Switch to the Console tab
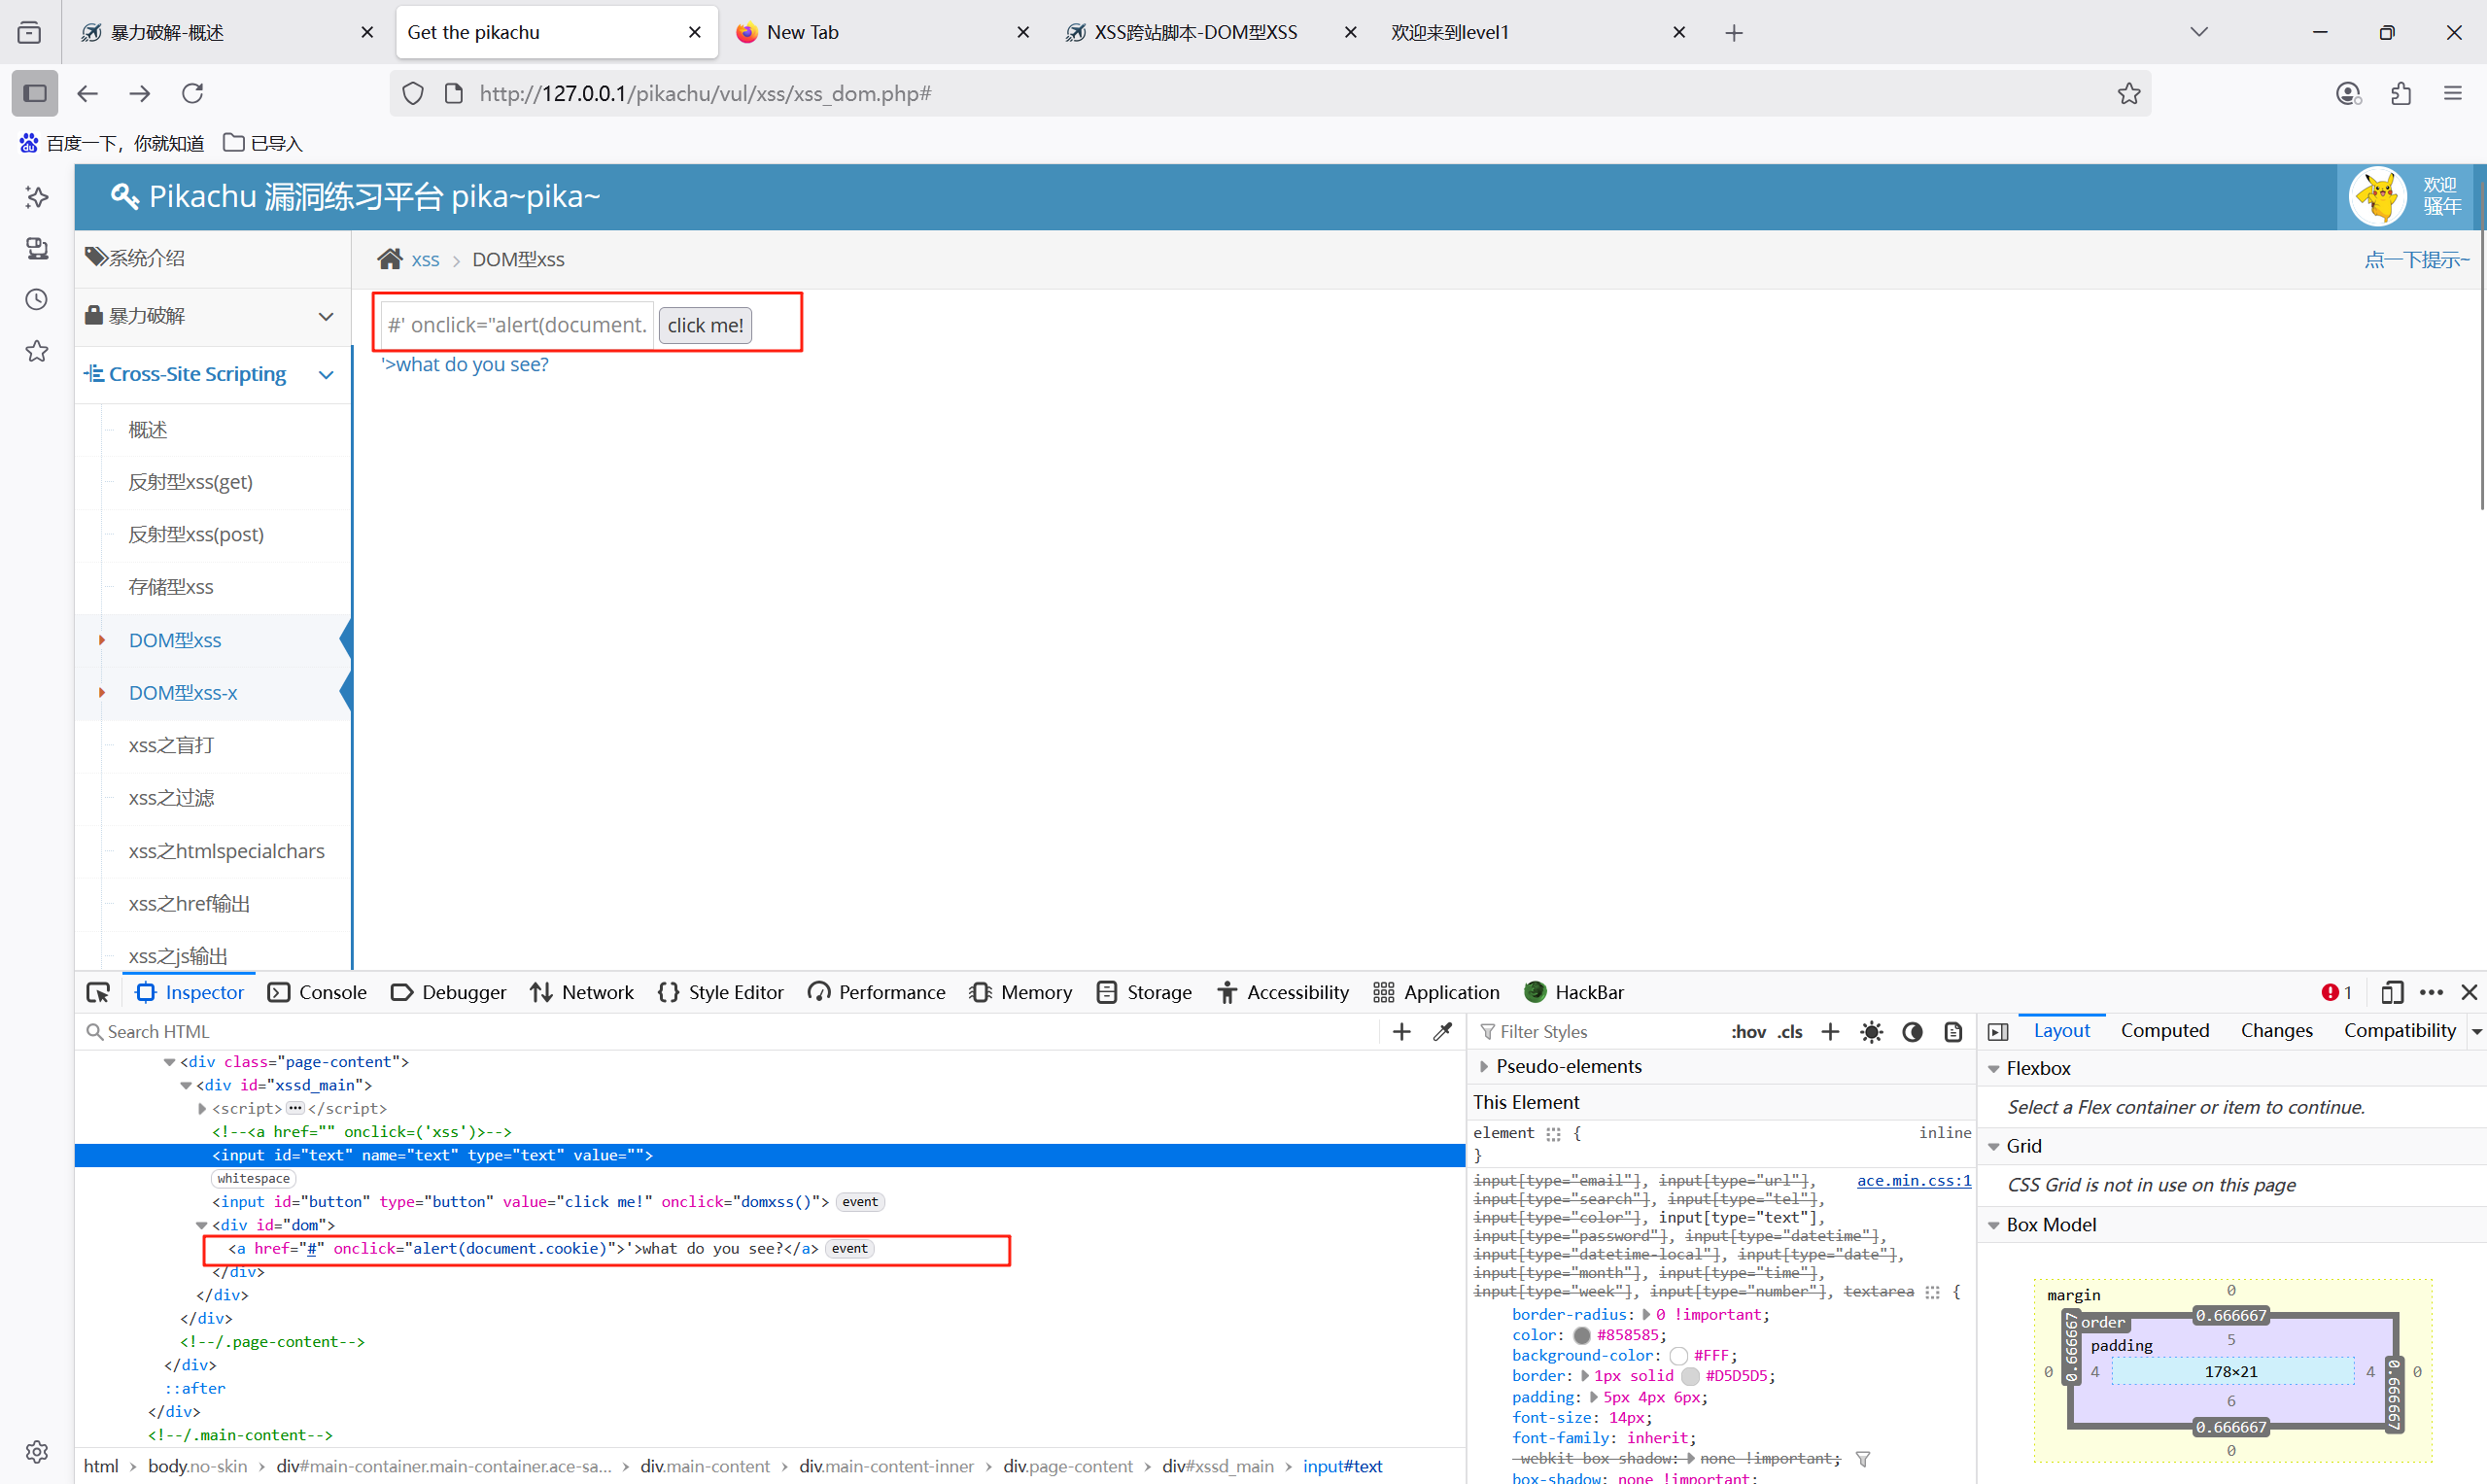This screenshot has width=2487, height=1484. (318, 992)
